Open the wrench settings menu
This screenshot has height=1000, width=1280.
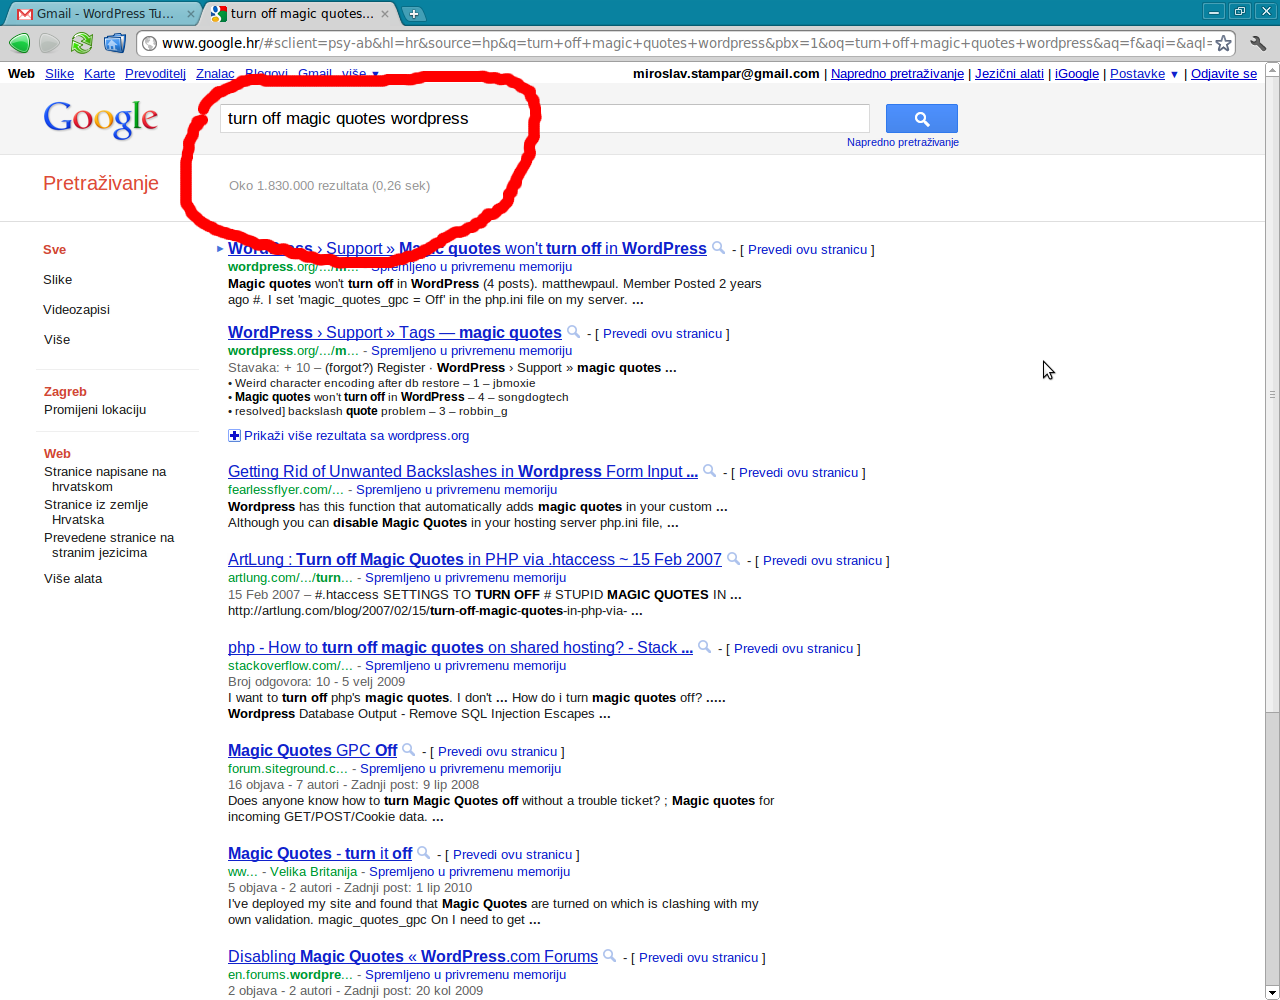[x=1258, y=43]
